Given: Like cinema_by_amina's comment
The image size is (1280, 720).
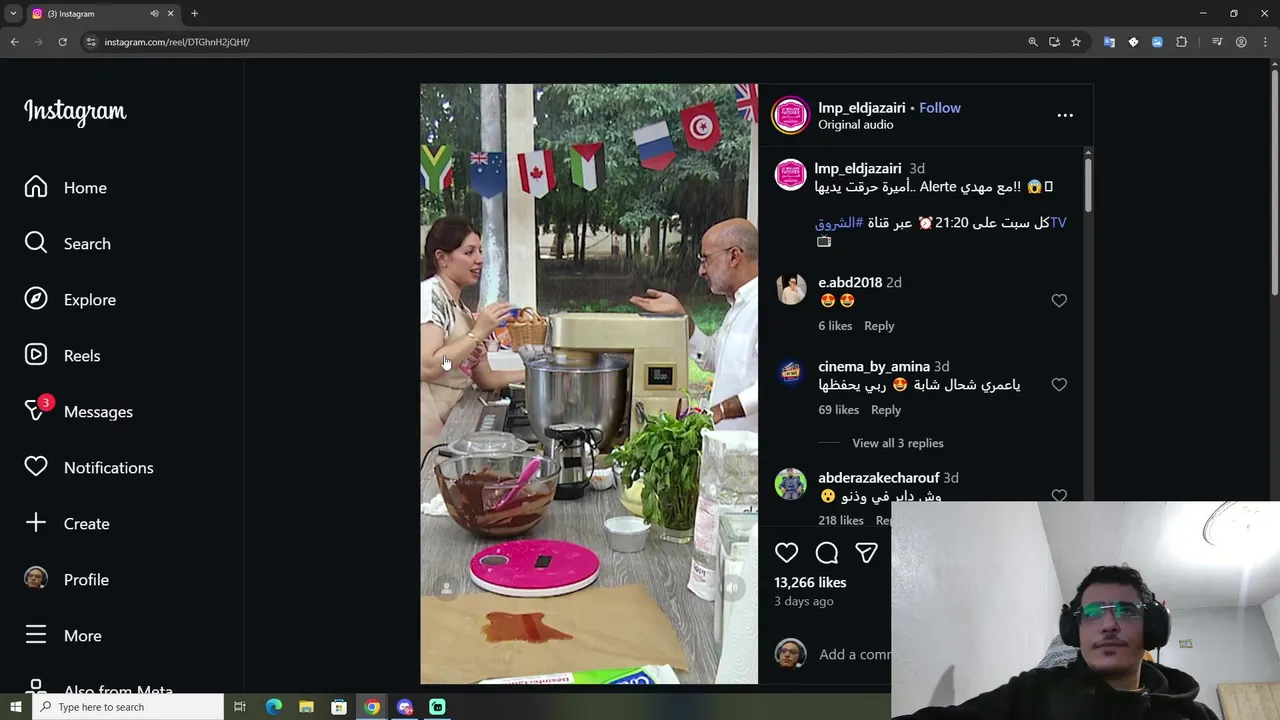Looking at the screenshot, I should point(1059,384).
